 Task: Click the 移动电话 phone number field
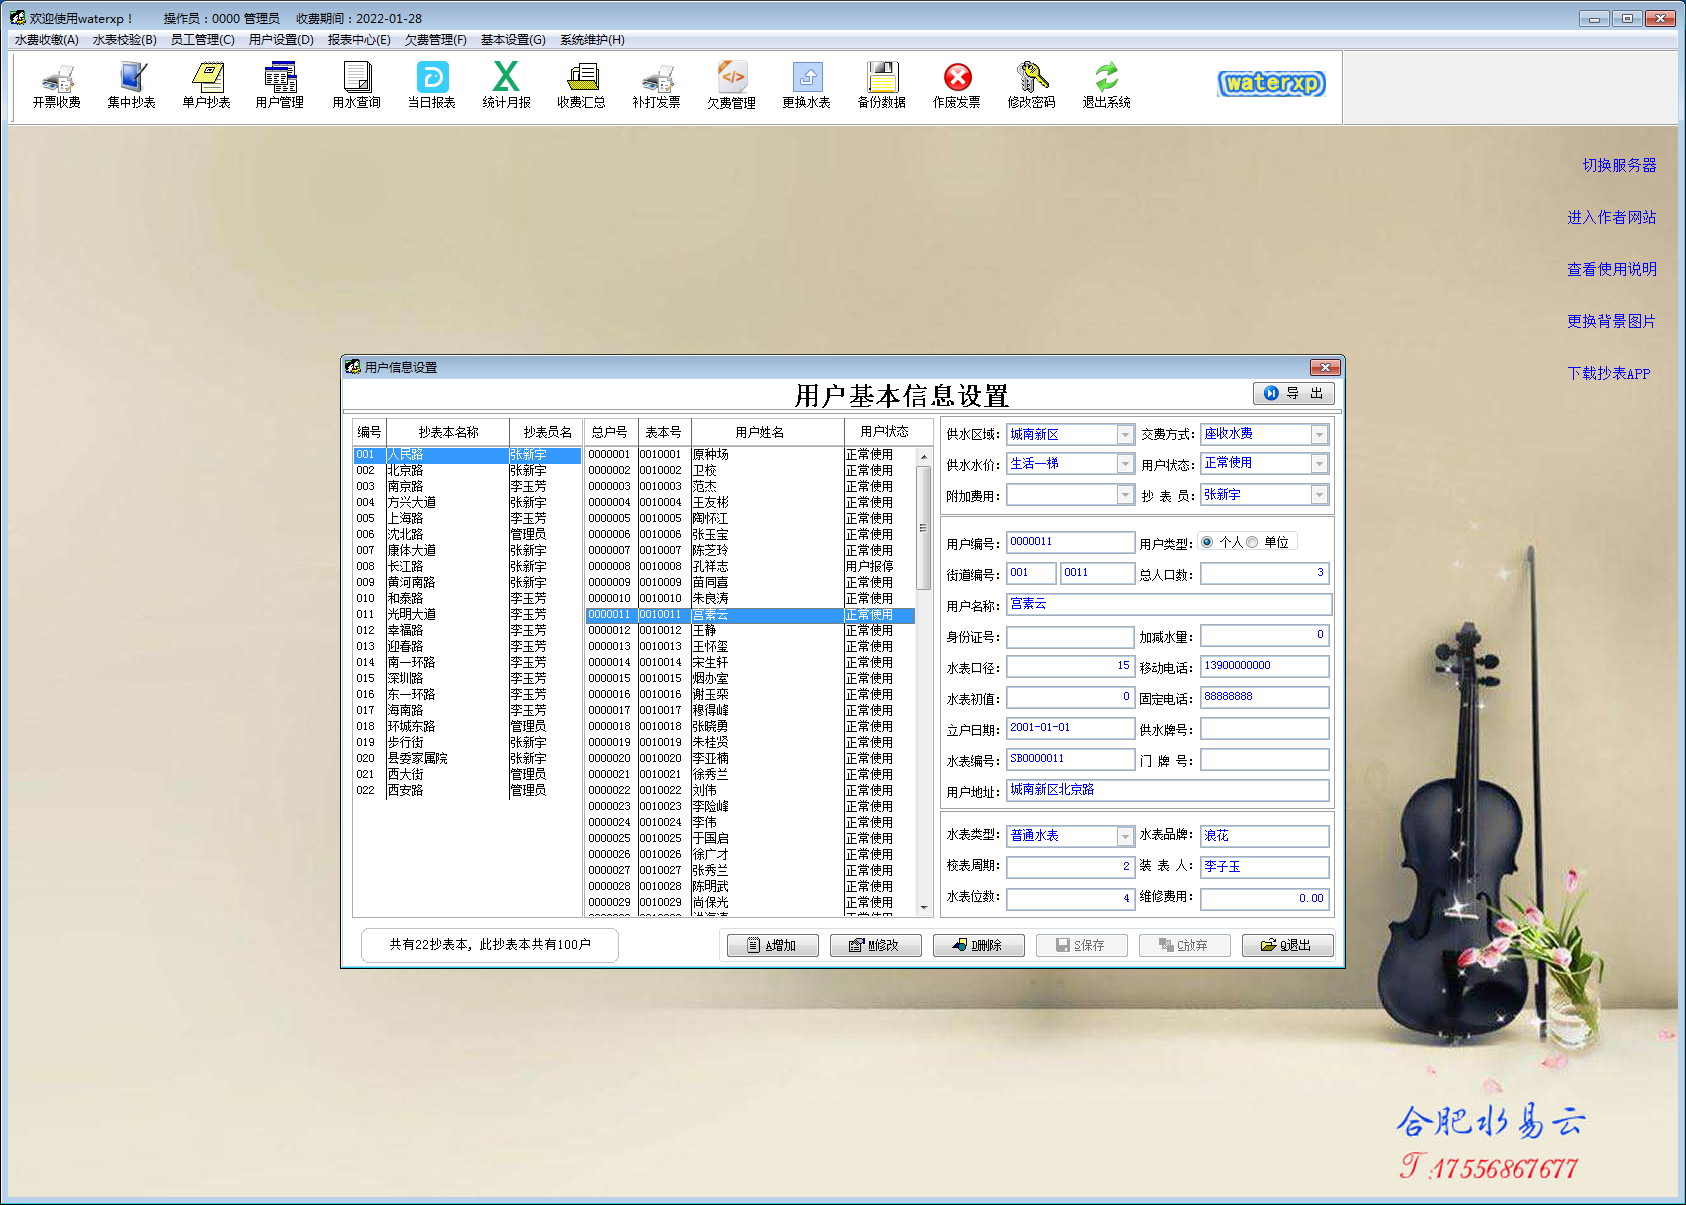1264,666
